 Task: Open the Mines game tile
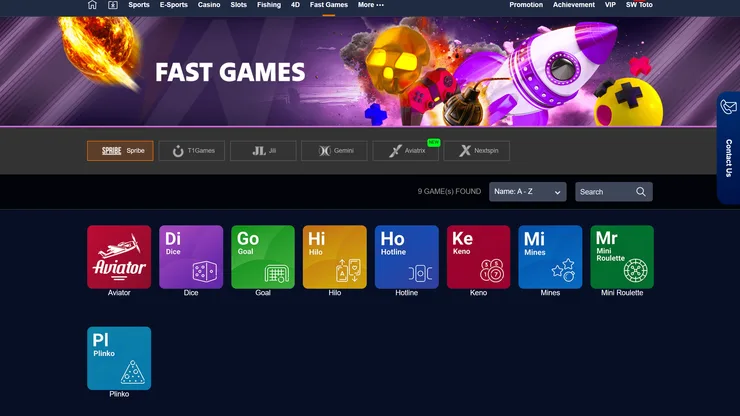tap(550, 257)
